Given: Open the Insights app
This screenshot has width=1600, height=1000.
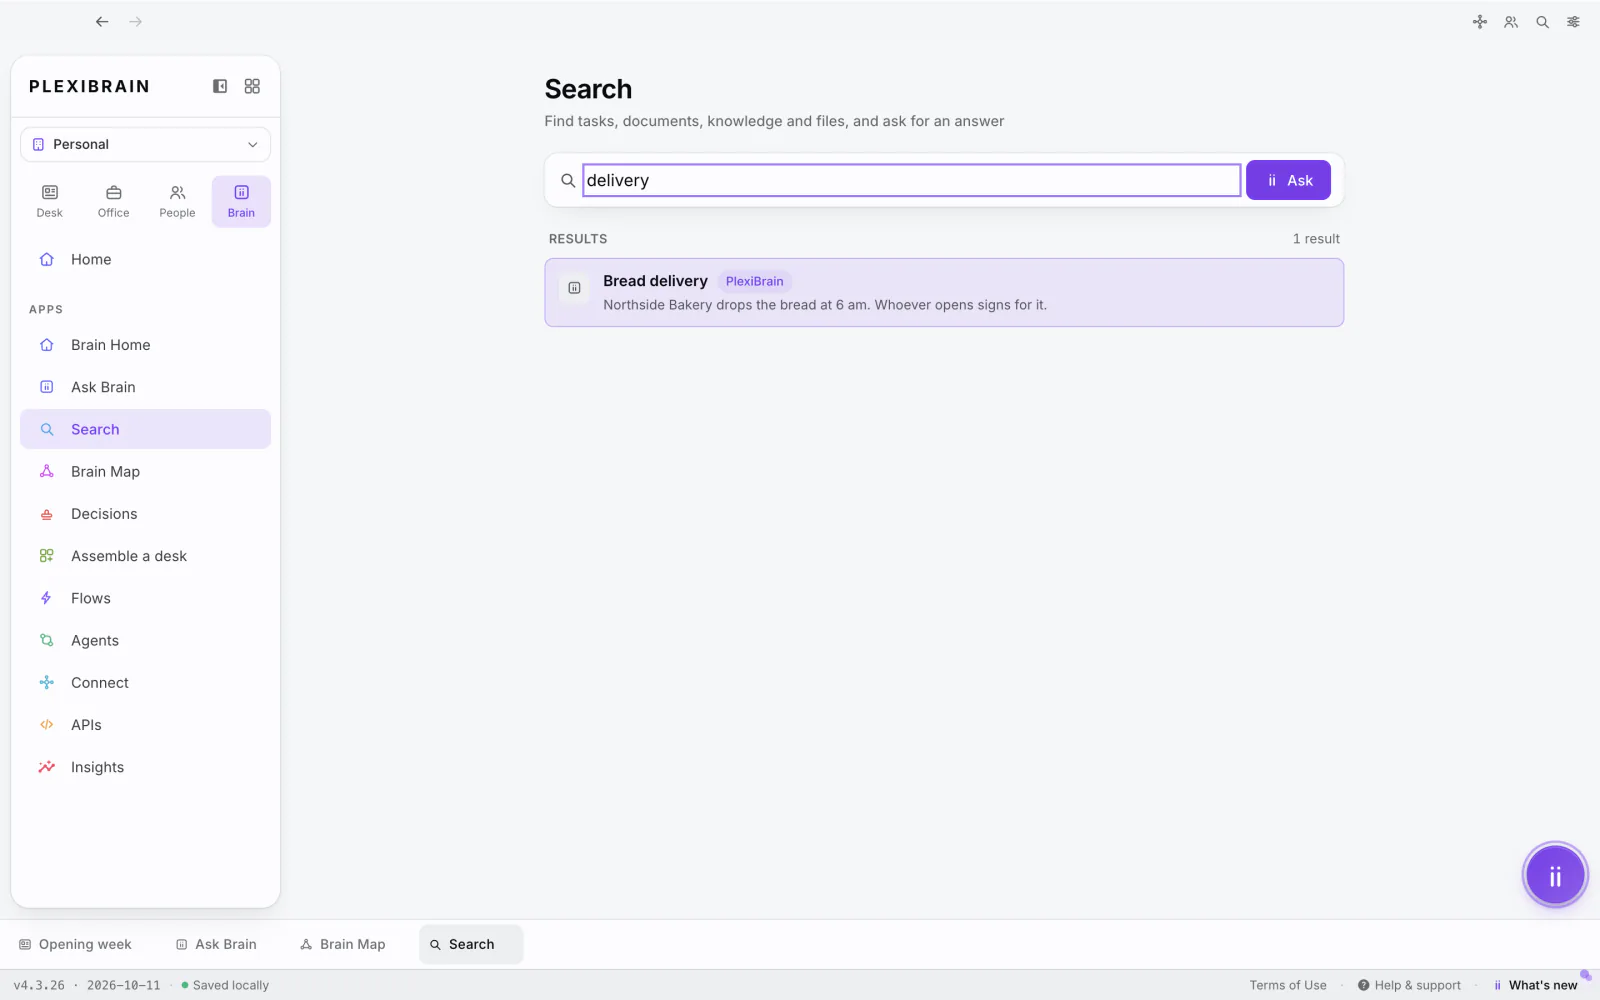Looking at the screenshot, I should tap(145, 767).
